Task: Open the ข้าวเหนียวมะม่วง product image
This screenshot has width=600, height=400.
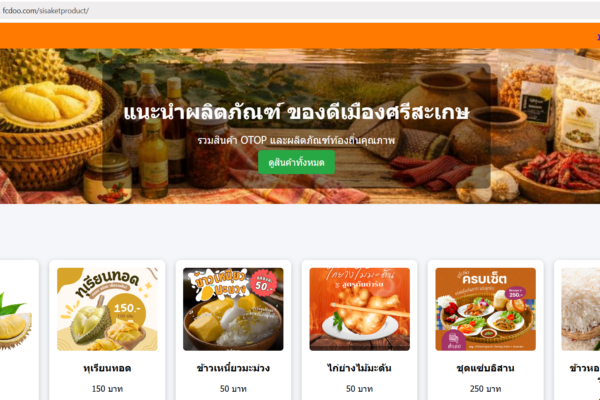Action: coord(233,309)
